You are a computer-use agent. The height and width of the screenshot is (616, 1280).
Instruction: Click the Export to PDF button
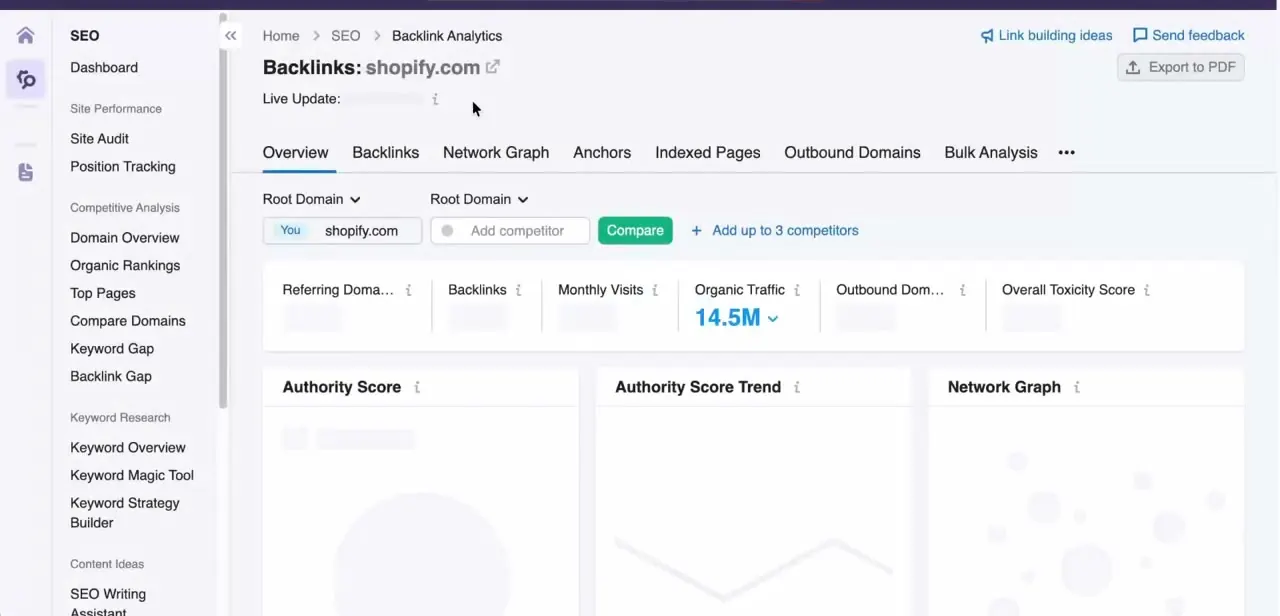[1181, 67]
